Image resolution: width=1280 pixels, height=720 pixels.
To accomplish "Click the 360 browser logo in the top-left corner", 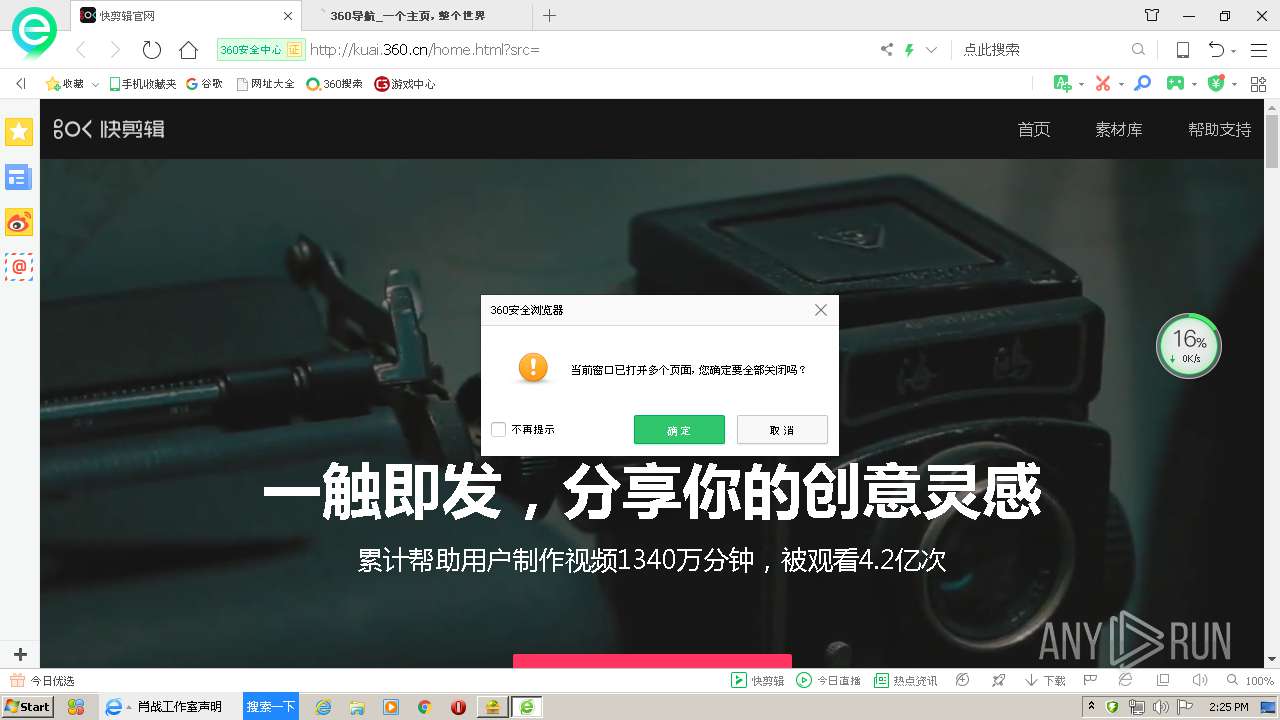I will click(x=35, y=32).
